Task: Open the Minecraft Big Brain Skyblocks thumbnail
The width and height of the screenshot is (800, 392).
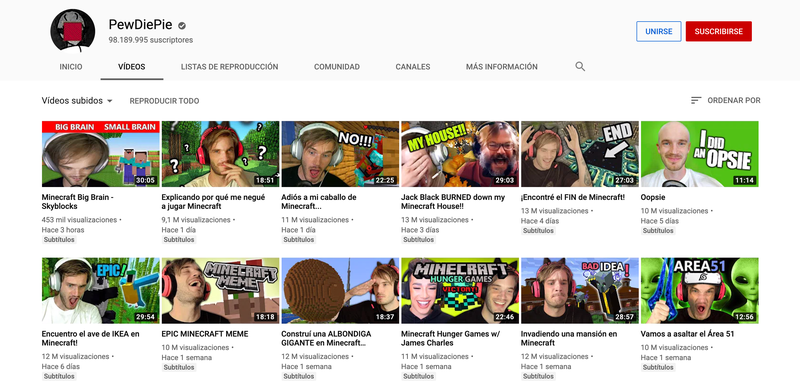Action: tap(101, 154)
